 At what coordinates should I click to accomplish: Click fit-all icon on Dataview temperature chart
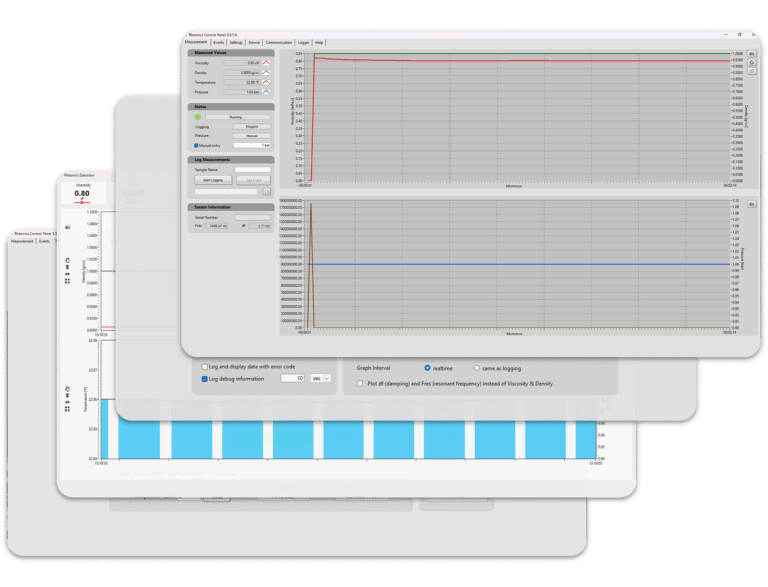[68, 409]
